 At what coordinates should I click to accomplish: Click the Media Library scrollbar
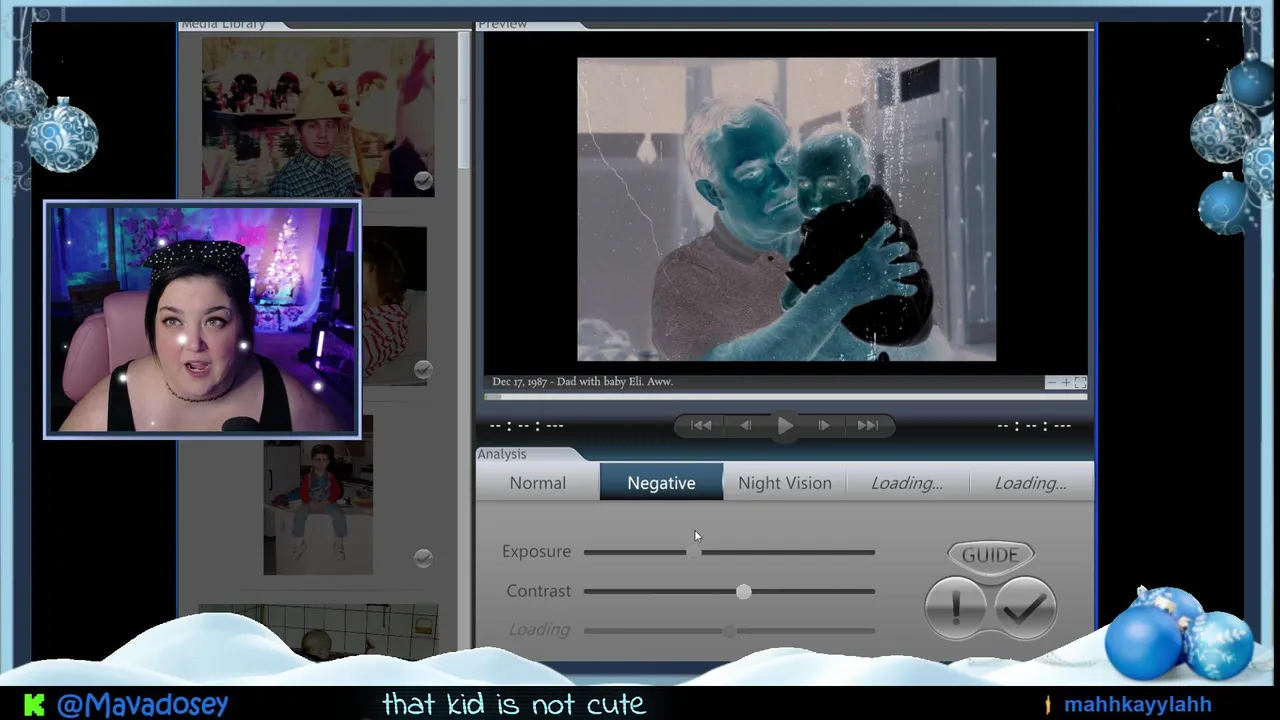(464, 100)
